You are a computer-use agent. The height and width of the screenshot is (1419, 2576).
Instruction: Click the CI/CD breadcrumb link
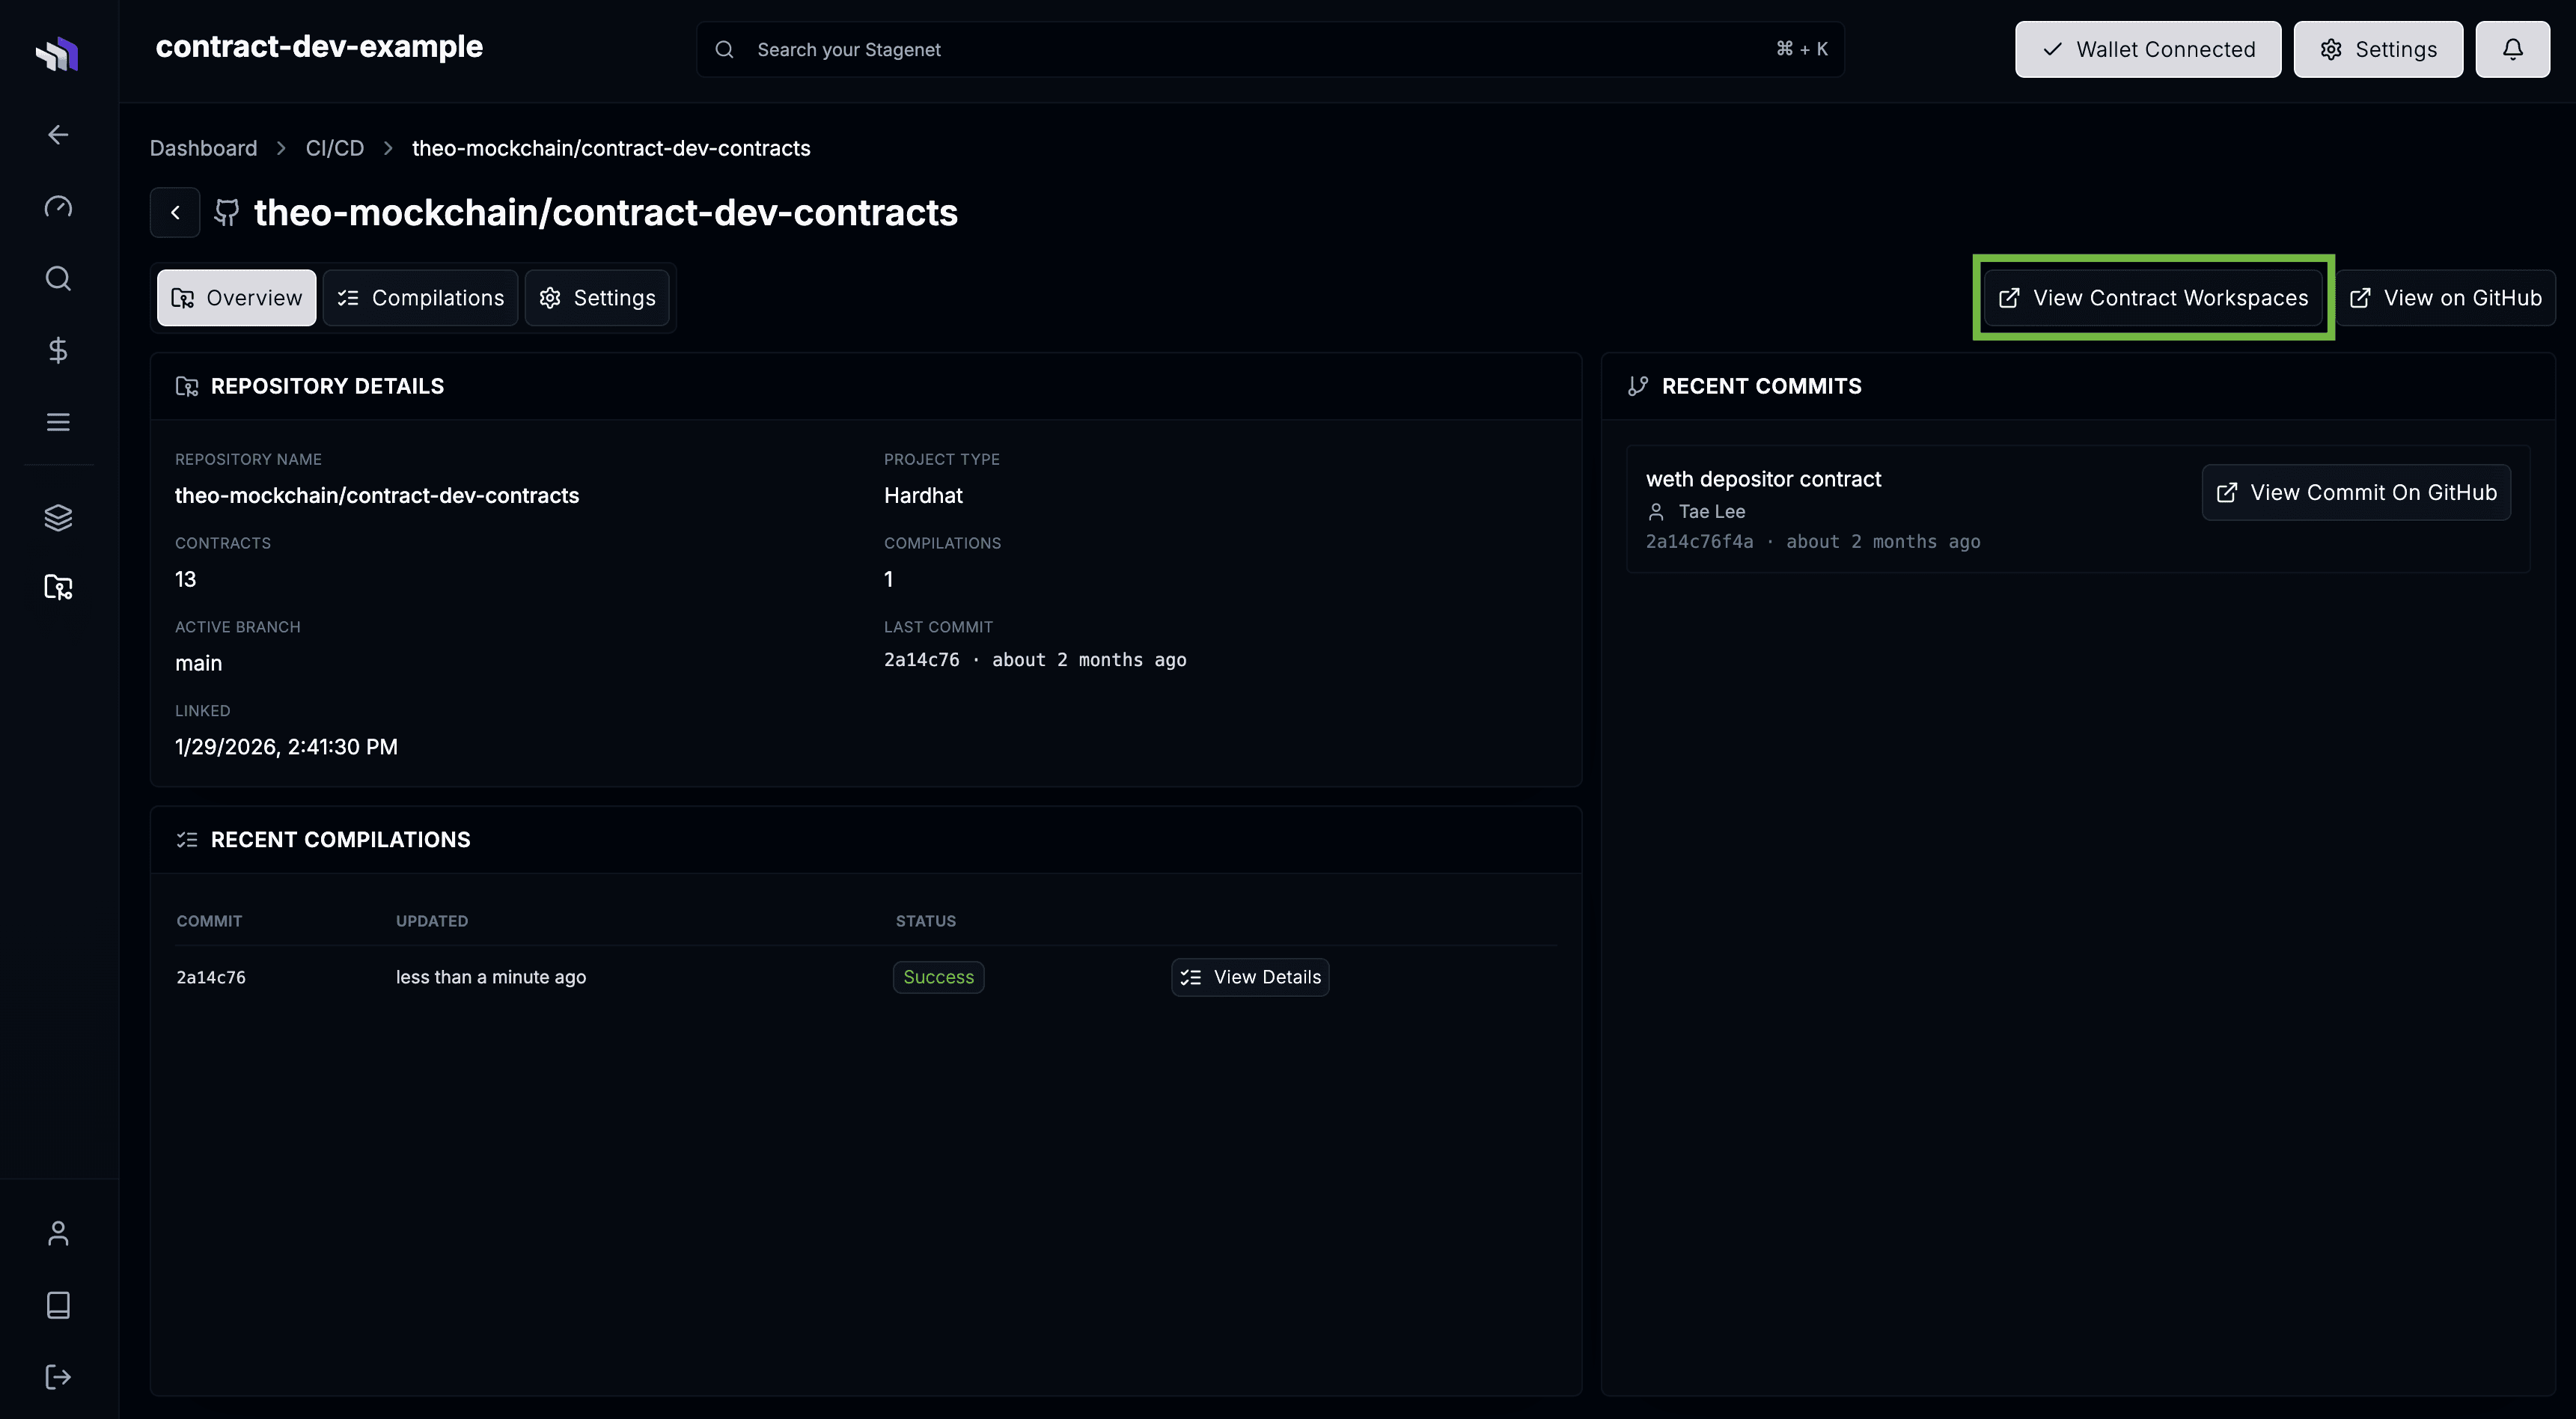pyautogui.click(x=334, y=148)
